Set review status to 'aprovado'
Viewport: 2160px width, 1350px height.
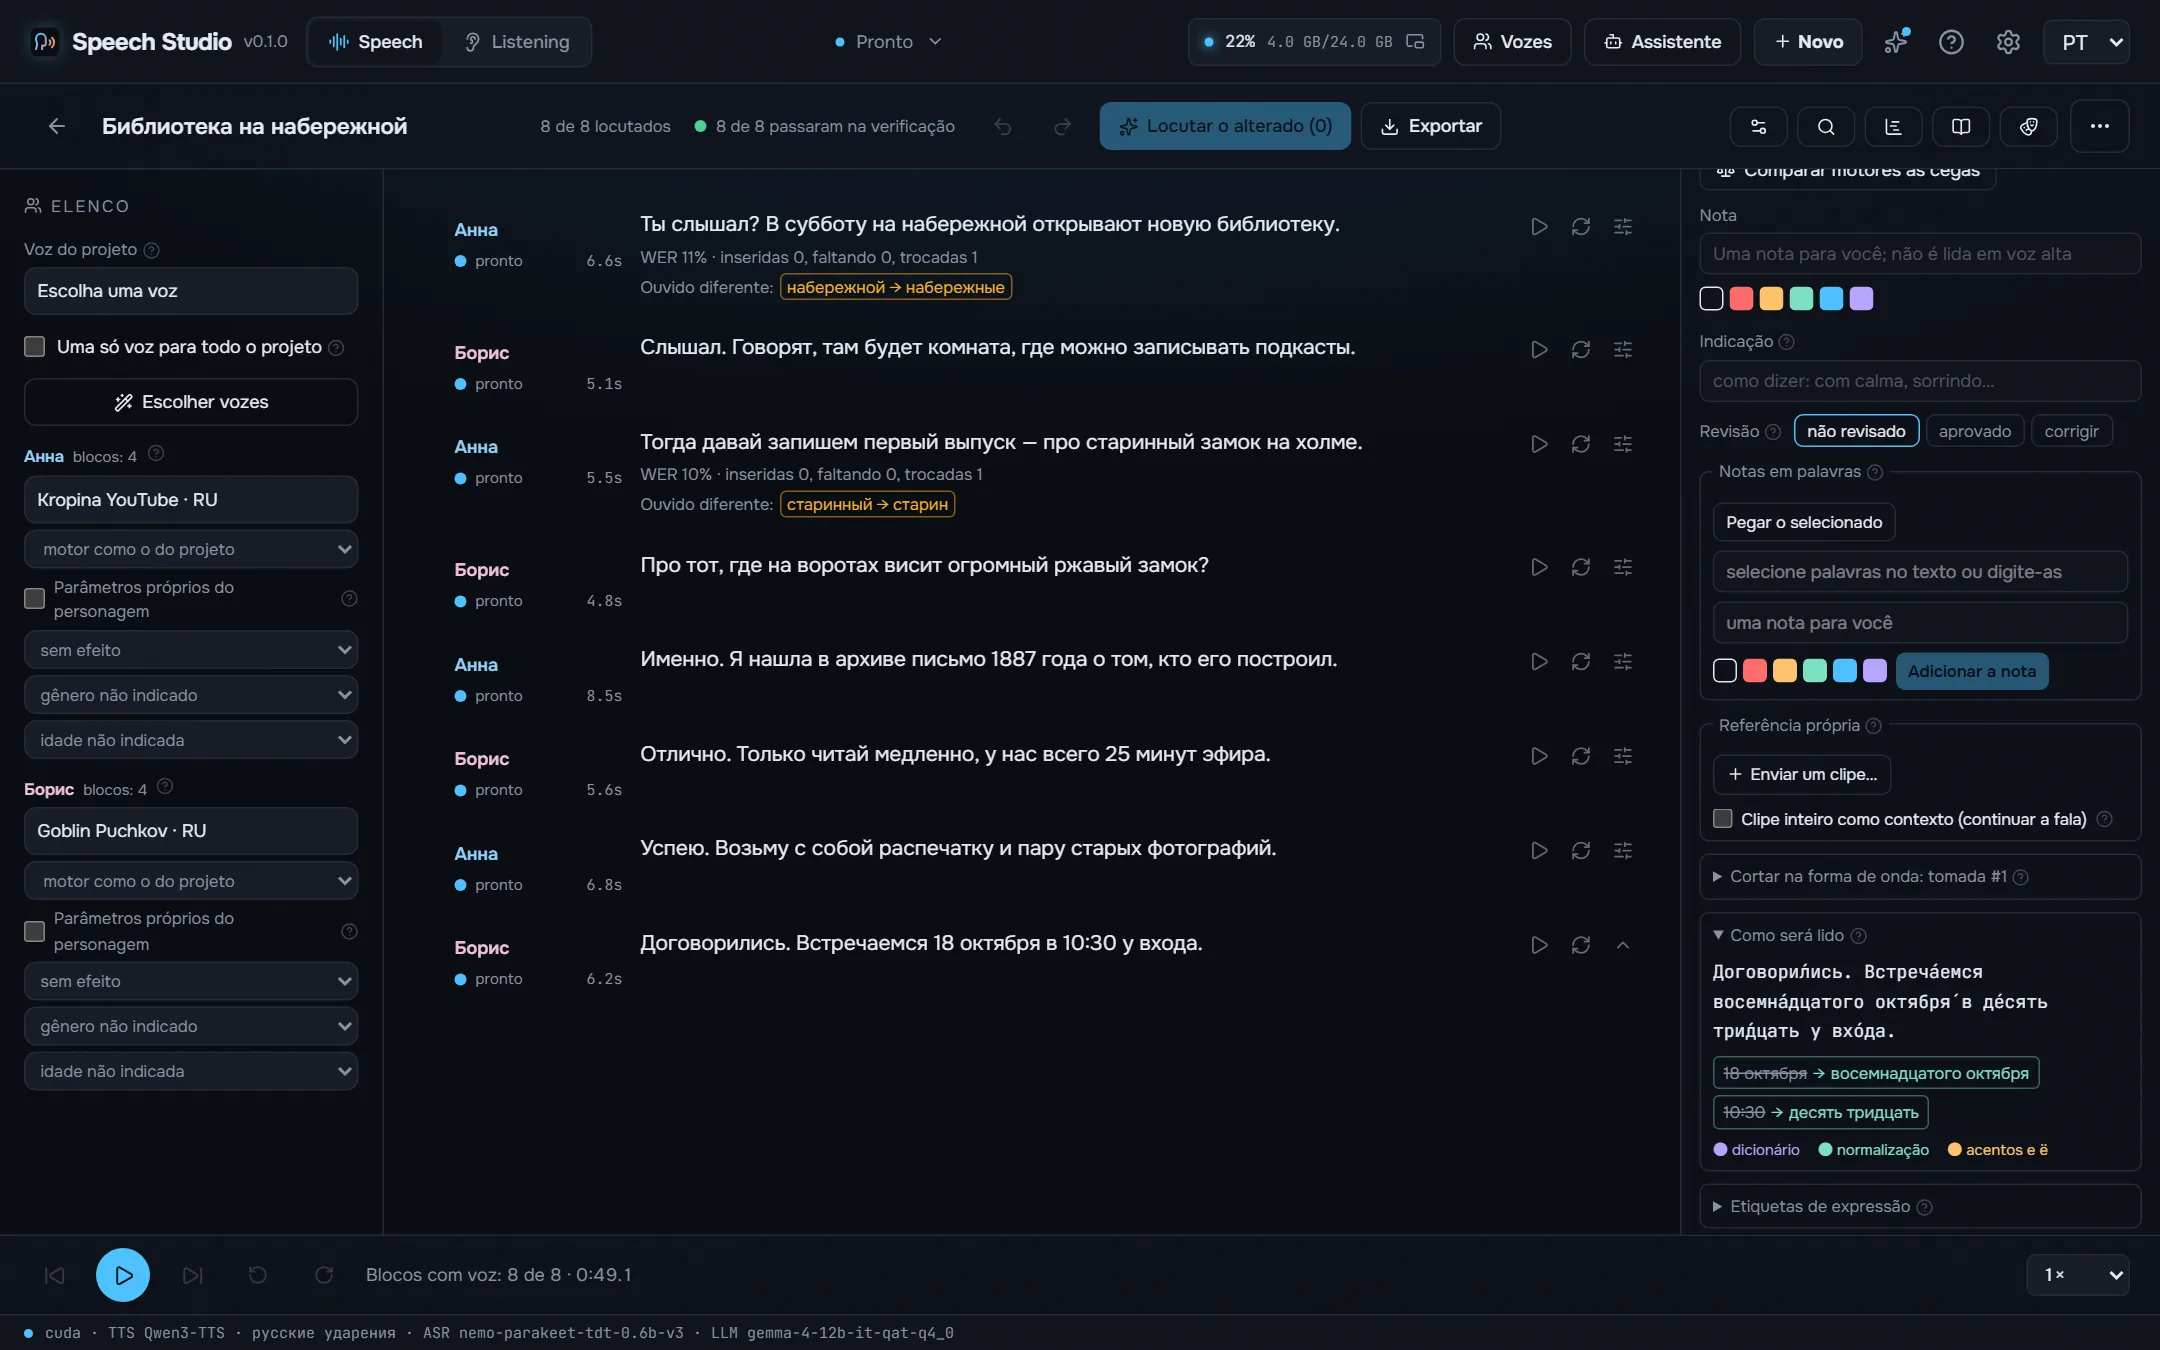(1974, 431)
